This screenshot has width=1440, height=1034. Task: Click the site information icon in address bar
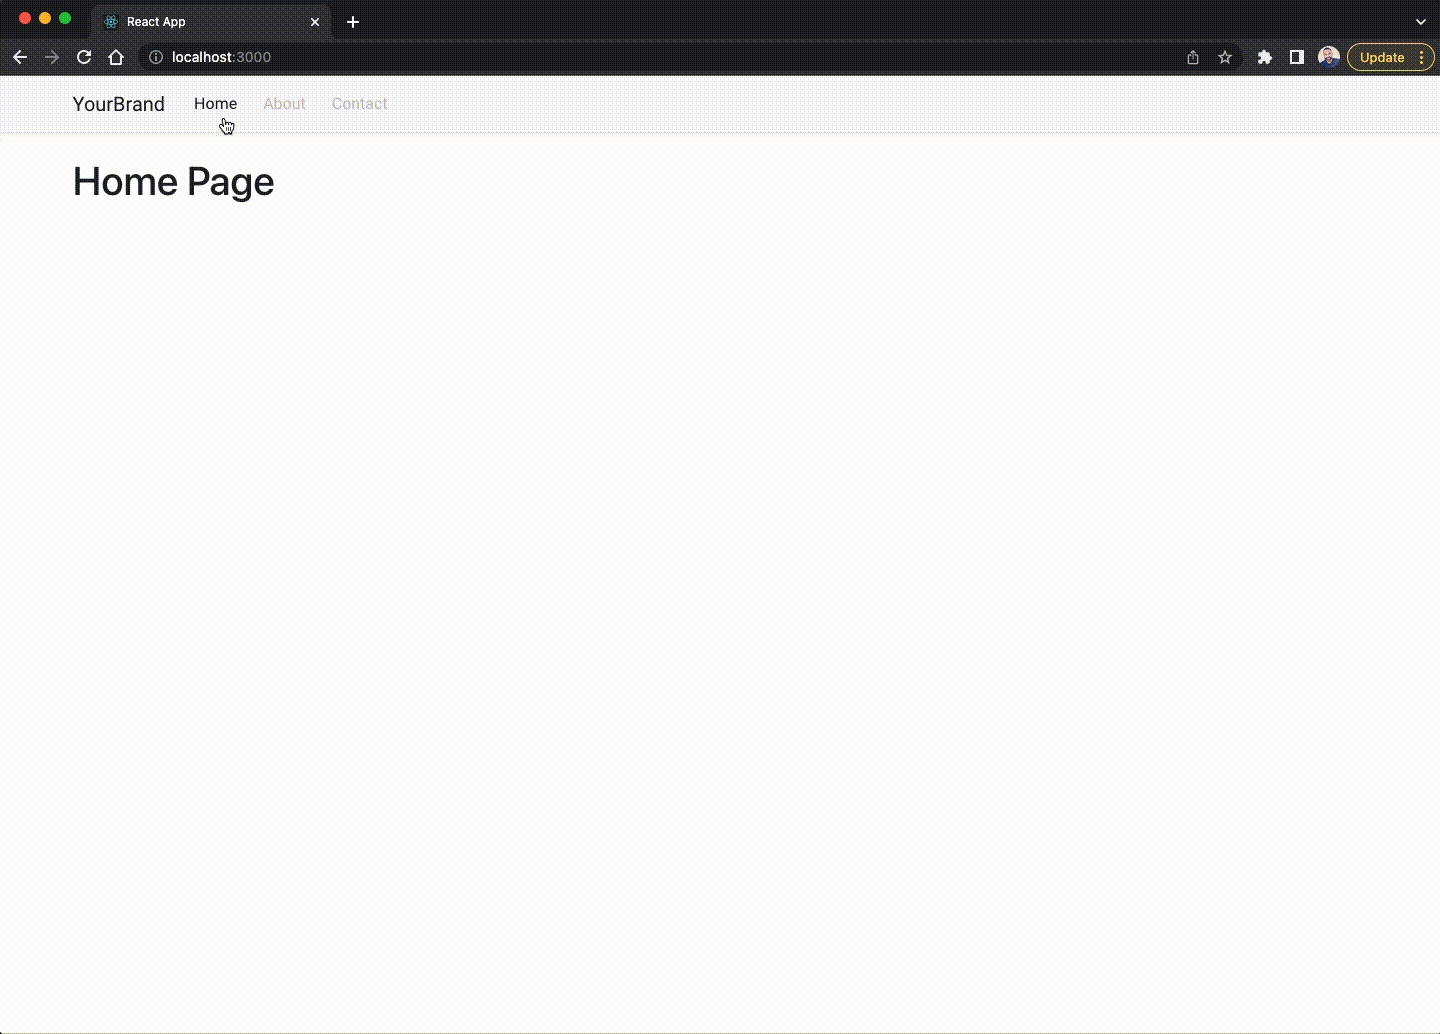coord(156,57)
